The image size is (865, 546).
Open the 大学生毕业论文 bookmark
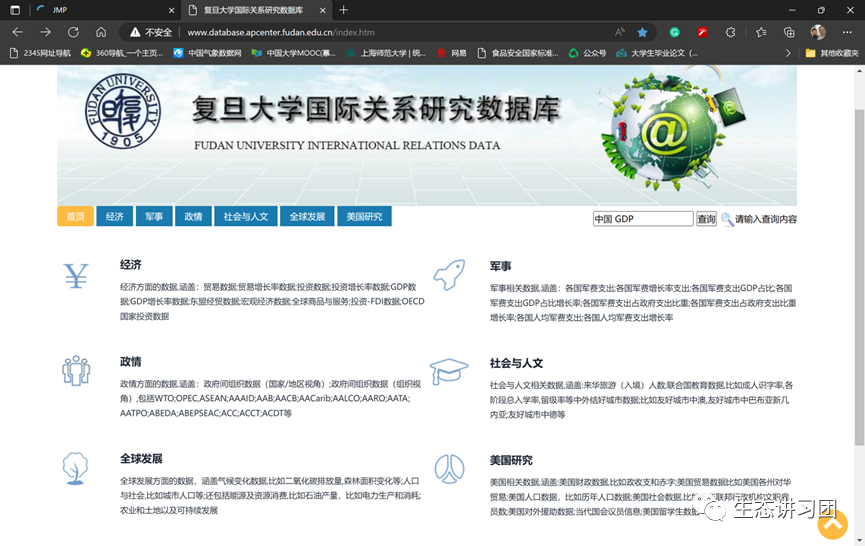click(658, 53)
